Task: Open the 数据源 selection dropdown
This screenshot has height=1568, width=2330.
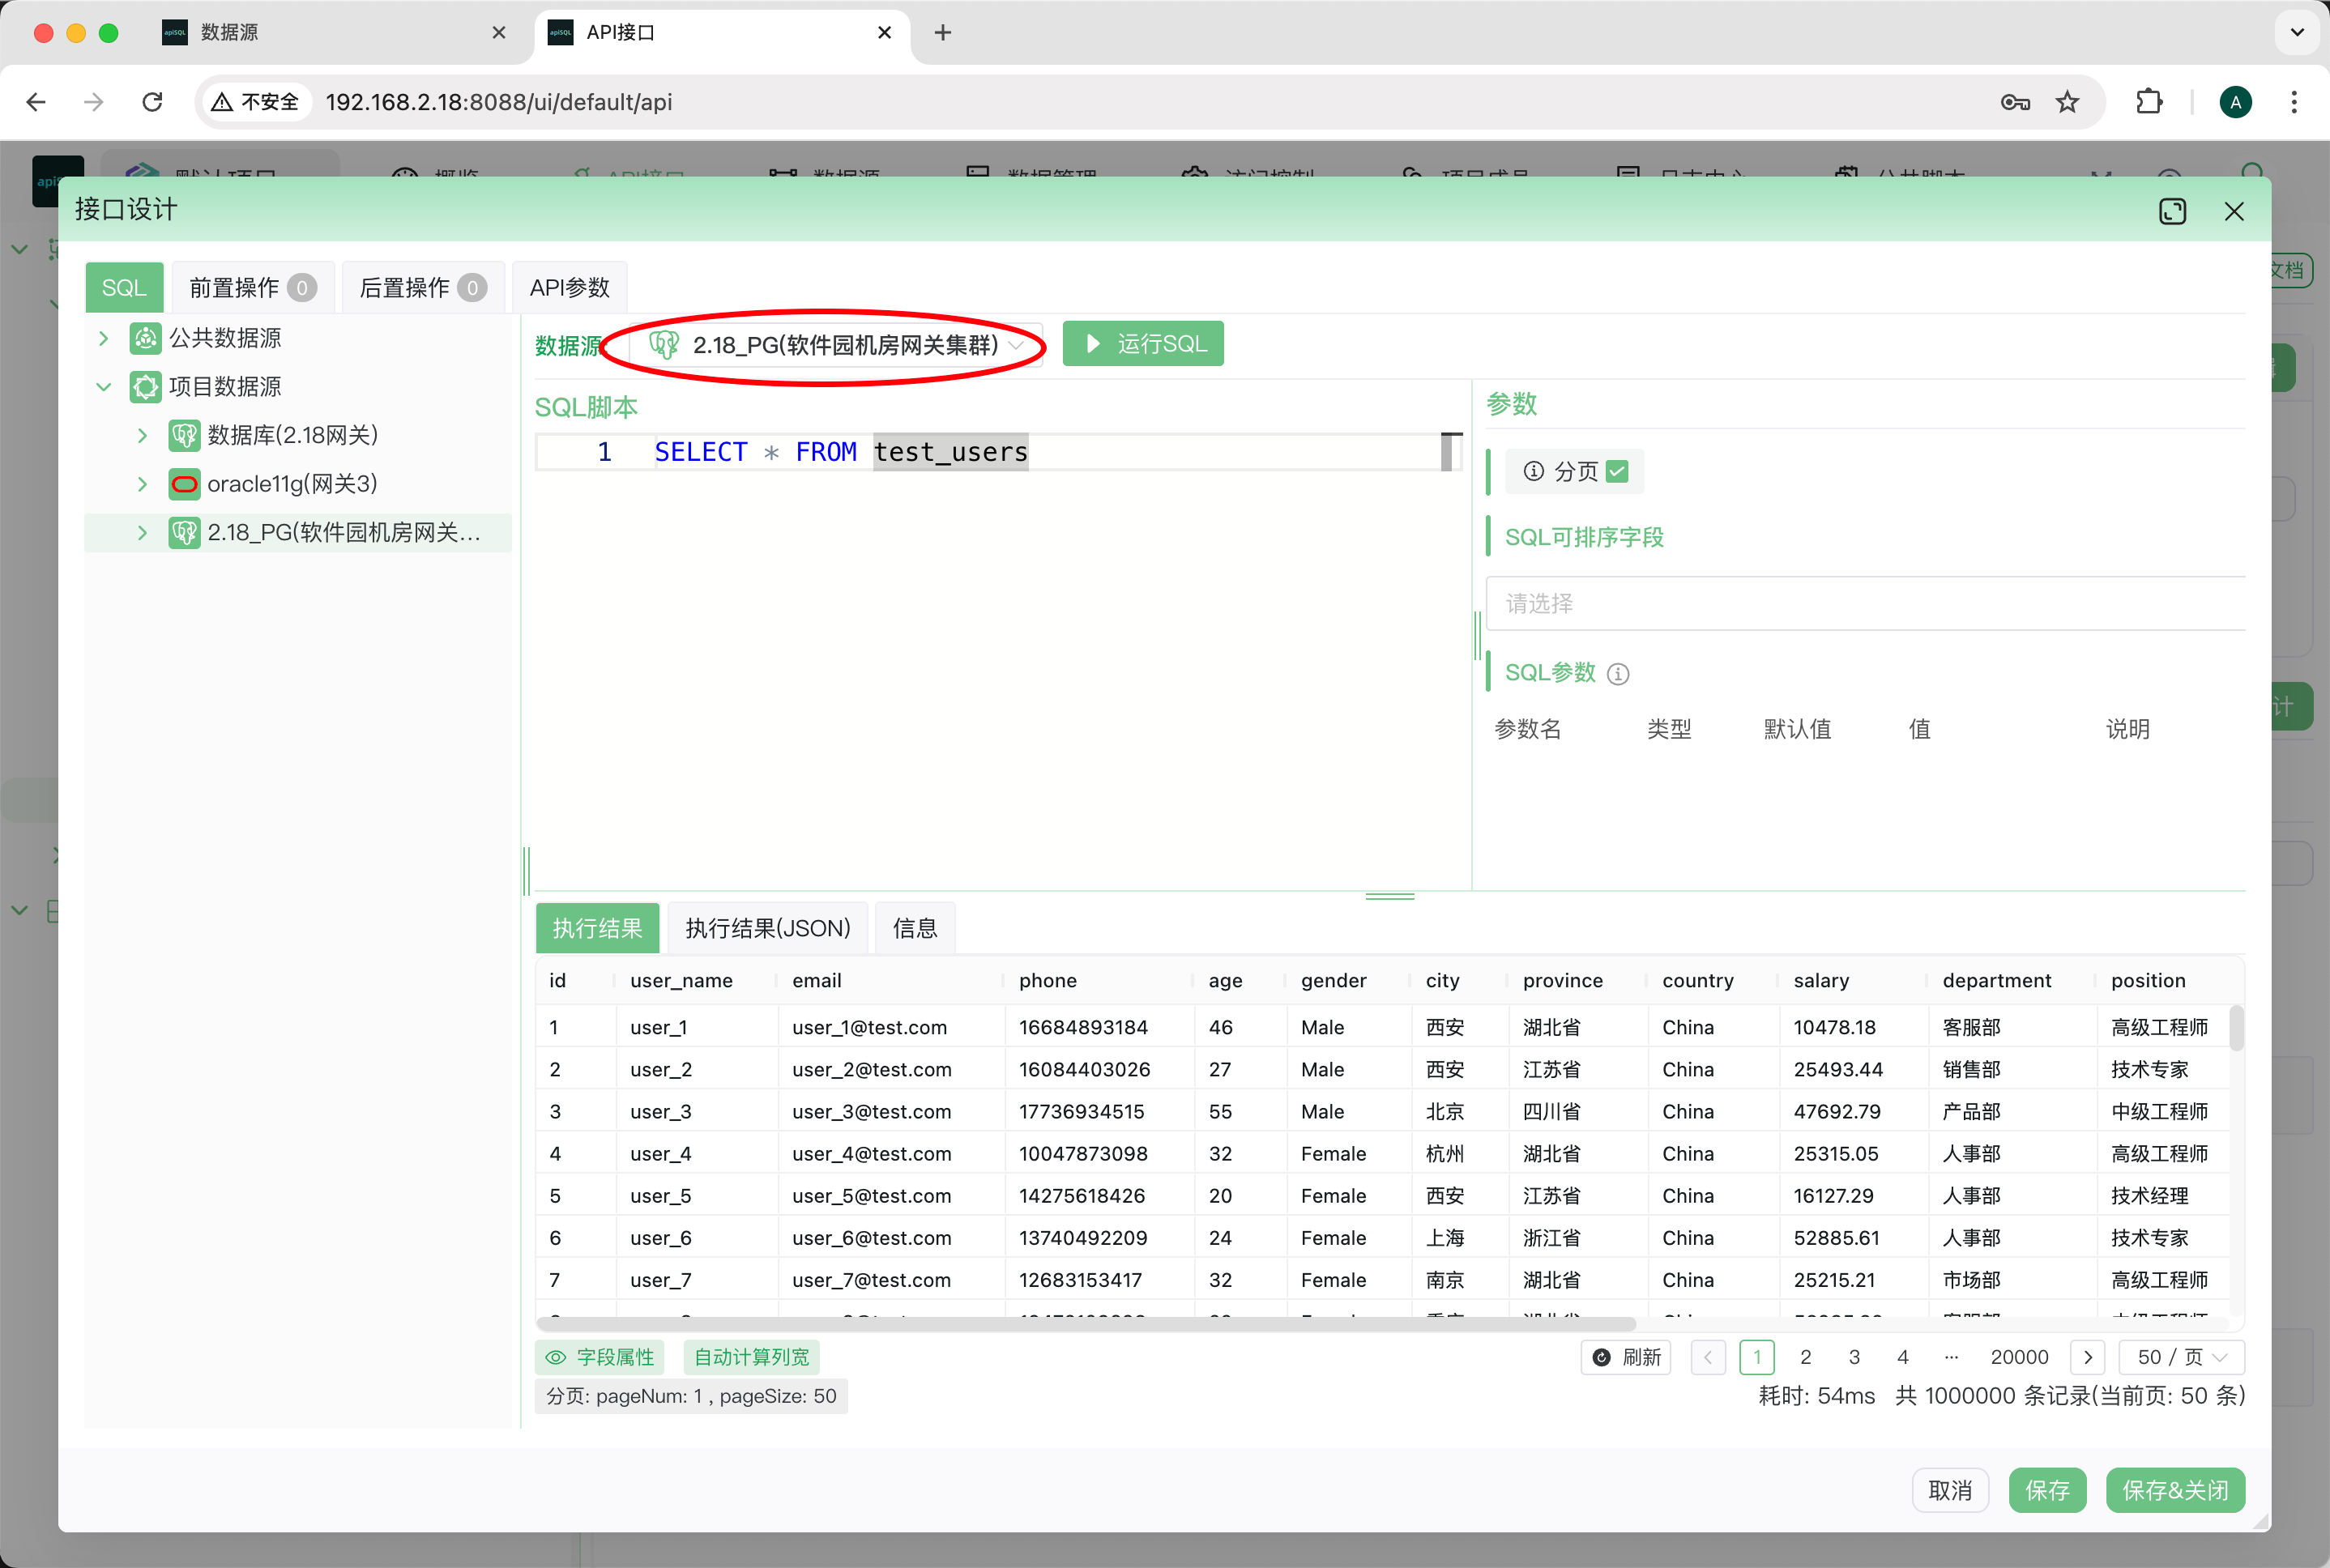Action: click(836, 345)
